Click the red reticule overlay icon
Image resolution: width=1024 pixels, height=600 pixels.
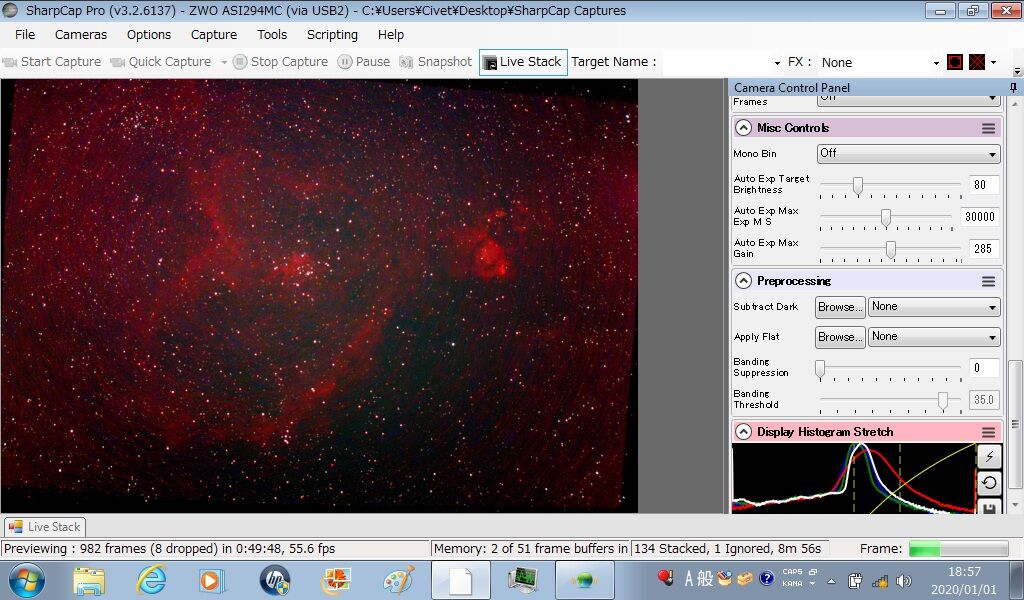pyautogui.click(x=955, y=63)
